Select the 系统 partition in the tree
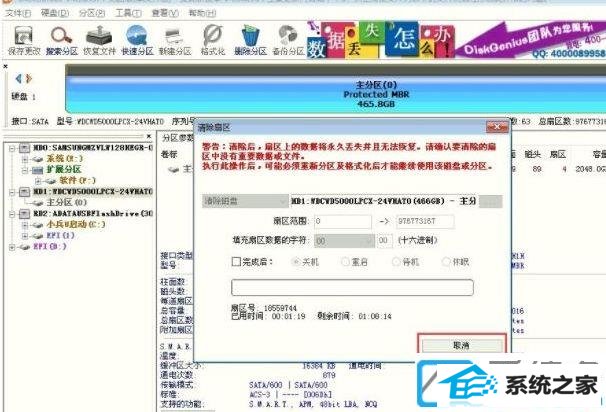606x412 pixels. (65, 158)
